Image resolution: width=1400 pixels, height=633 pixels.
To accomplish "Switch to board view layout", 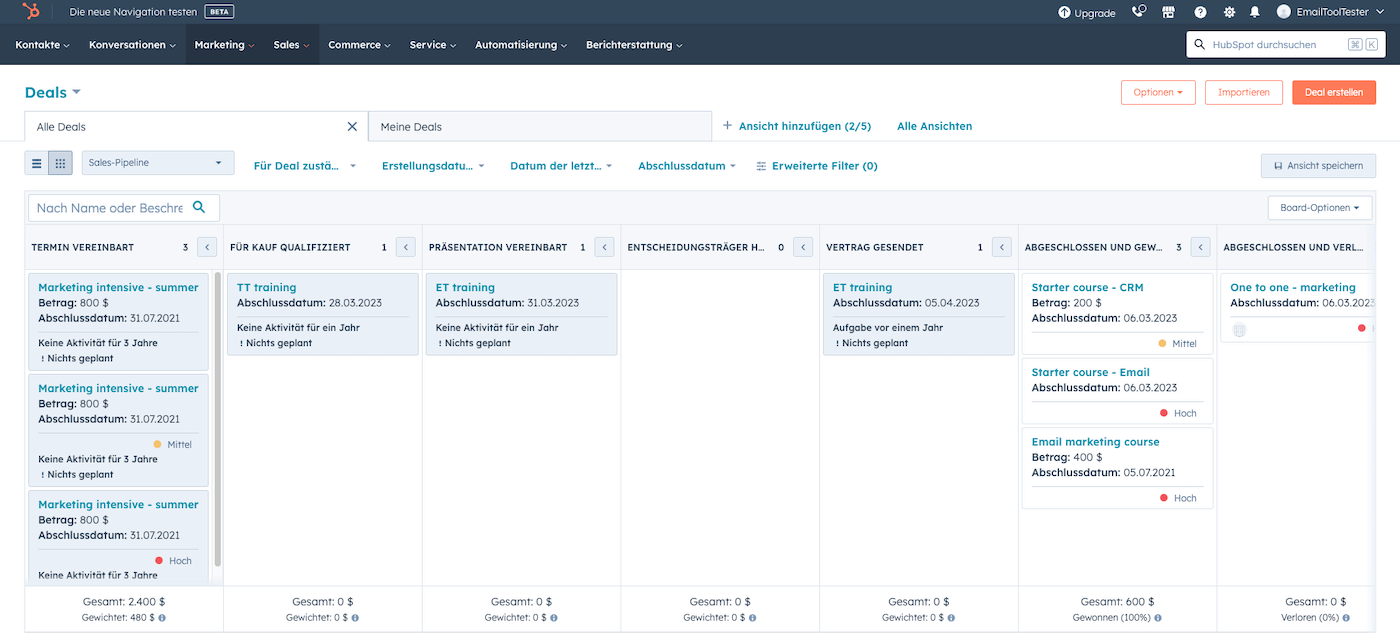I will tap(61, 164).
